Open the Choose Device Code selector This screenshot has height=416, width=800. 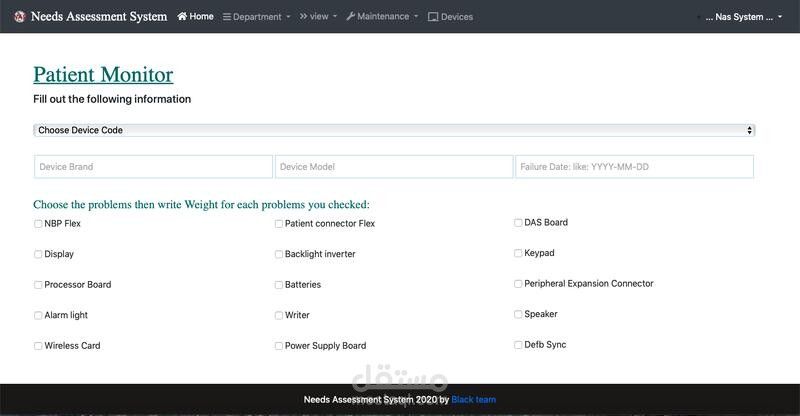point(394,130)
